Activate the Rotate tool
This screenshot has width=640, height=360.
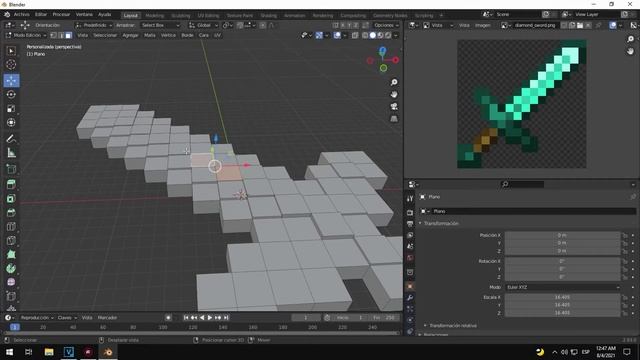[x=11, y=94]
